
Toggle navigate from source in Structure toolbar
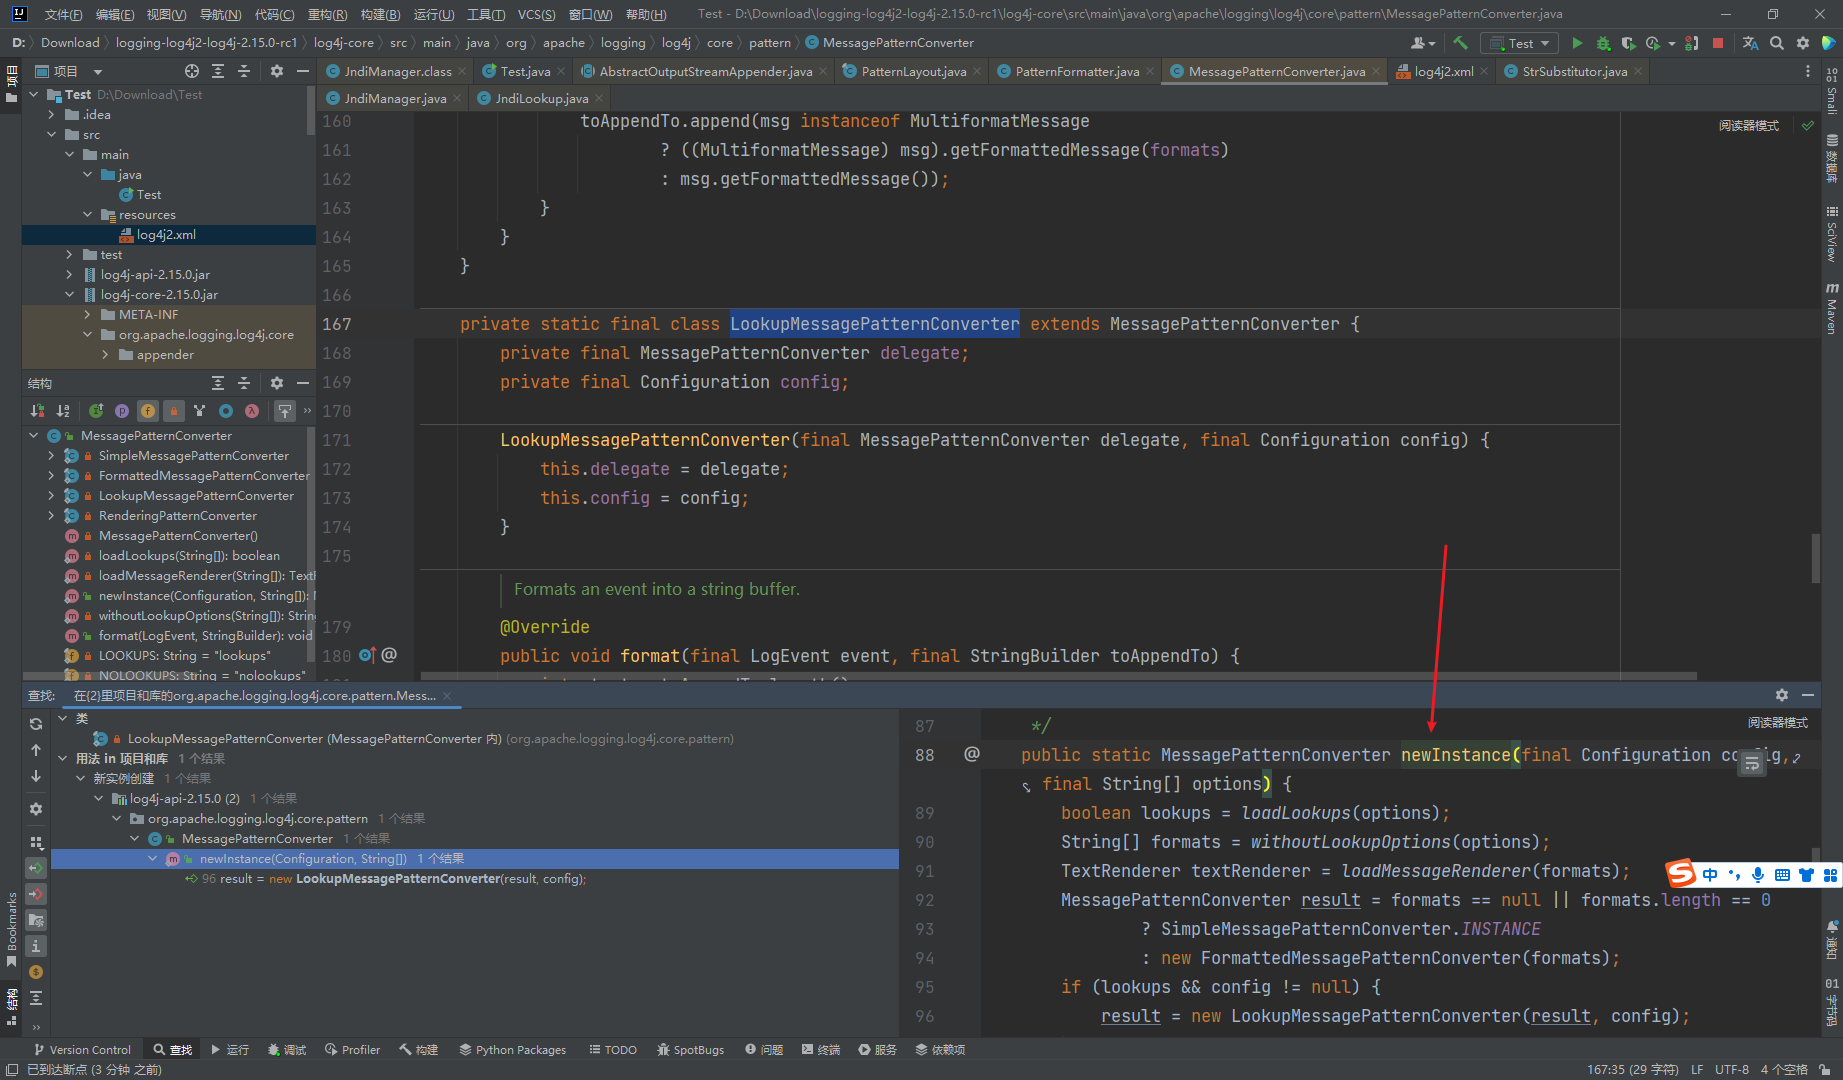[x=285, y=411]
